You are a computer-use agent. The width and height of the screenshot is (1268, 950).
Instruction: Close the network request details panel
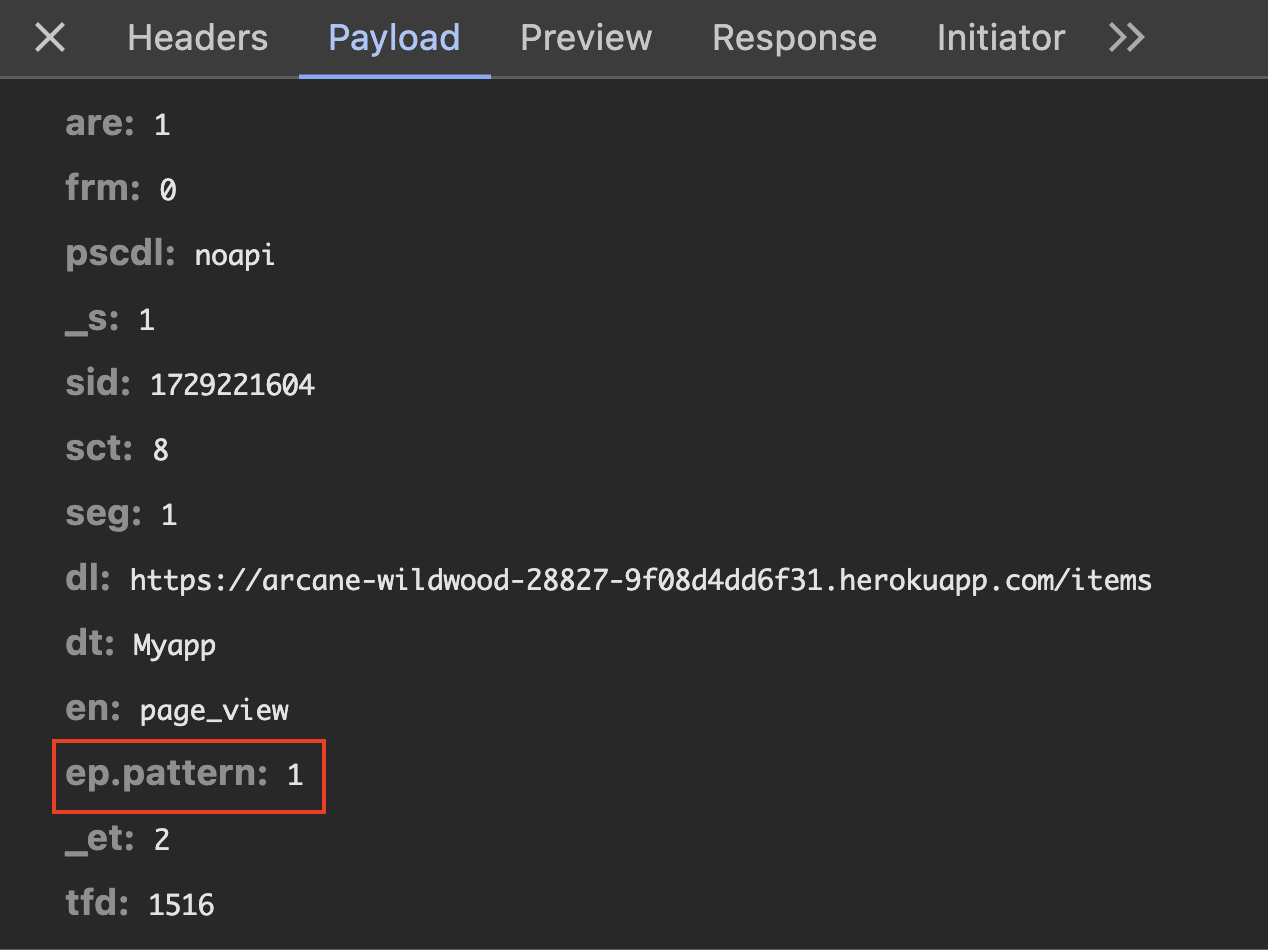49,38
